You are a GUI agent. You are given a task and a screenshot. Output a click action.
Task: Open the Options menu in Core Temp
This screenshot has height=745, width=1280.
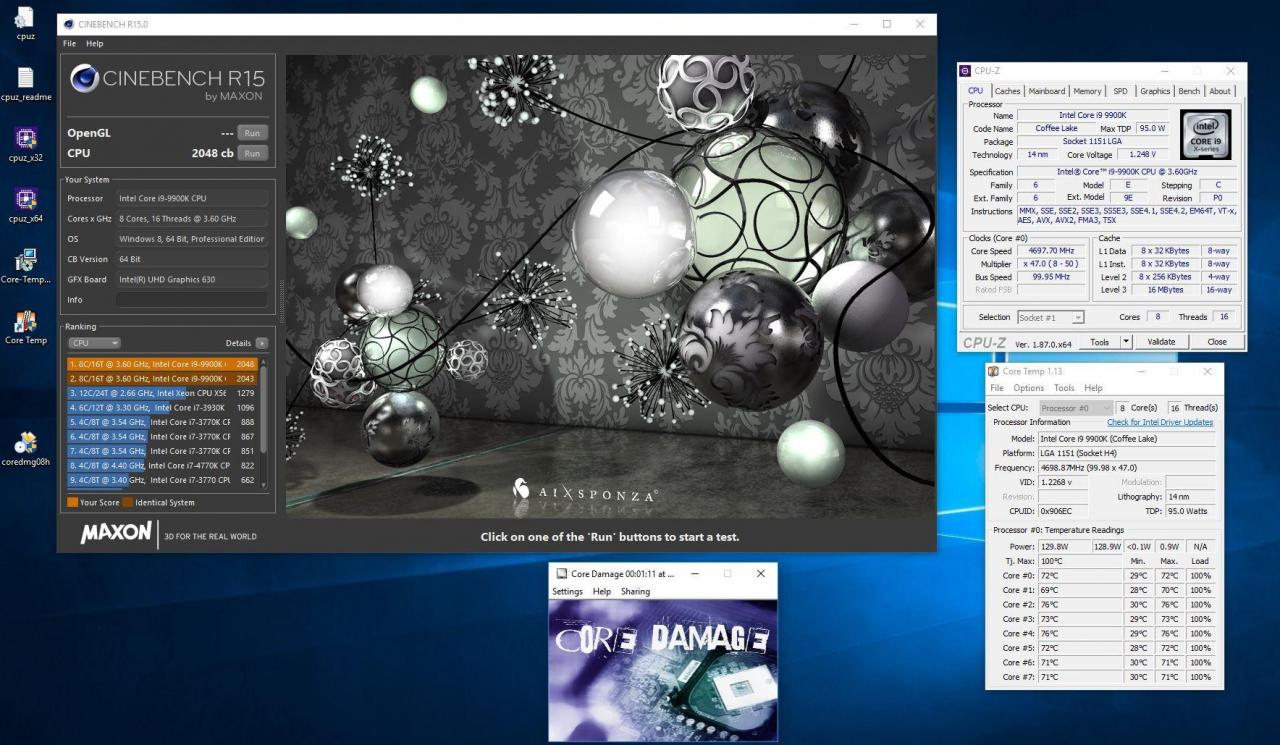click(1028, 388)
